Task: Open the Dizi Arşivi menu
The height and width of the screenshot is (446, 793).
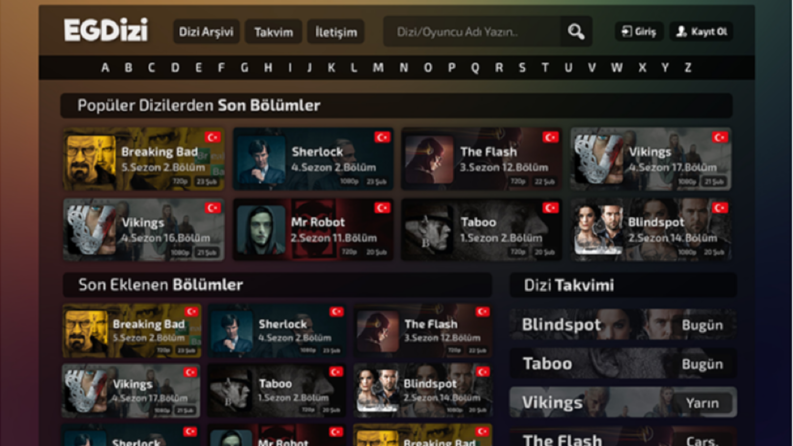Action: click(x=206, y=32)
